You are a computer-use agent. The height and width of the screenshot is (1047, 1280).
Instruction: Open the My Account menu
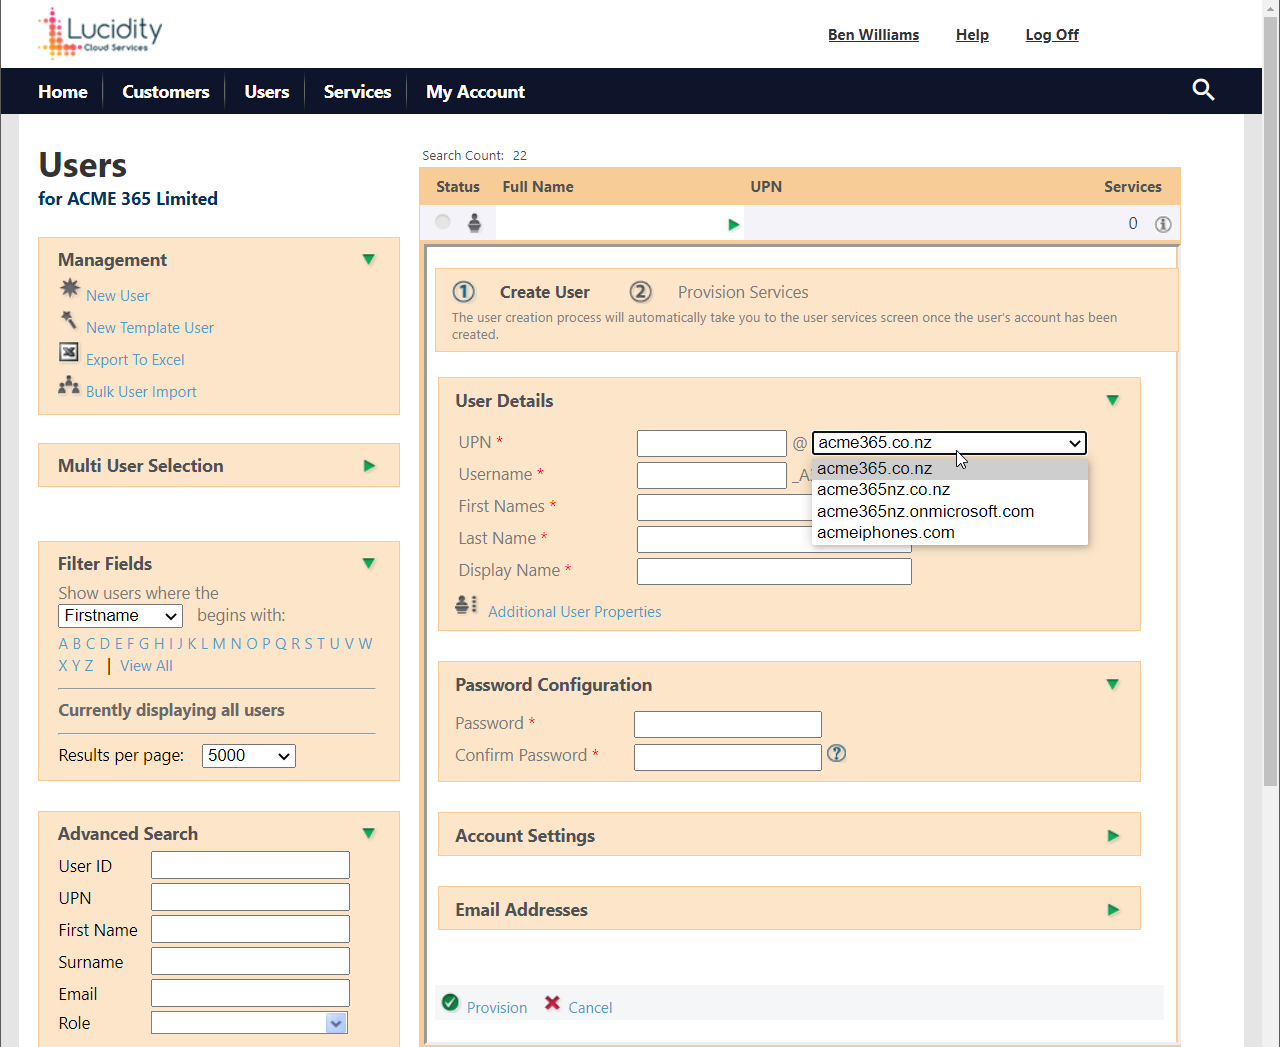pos(475,92)
